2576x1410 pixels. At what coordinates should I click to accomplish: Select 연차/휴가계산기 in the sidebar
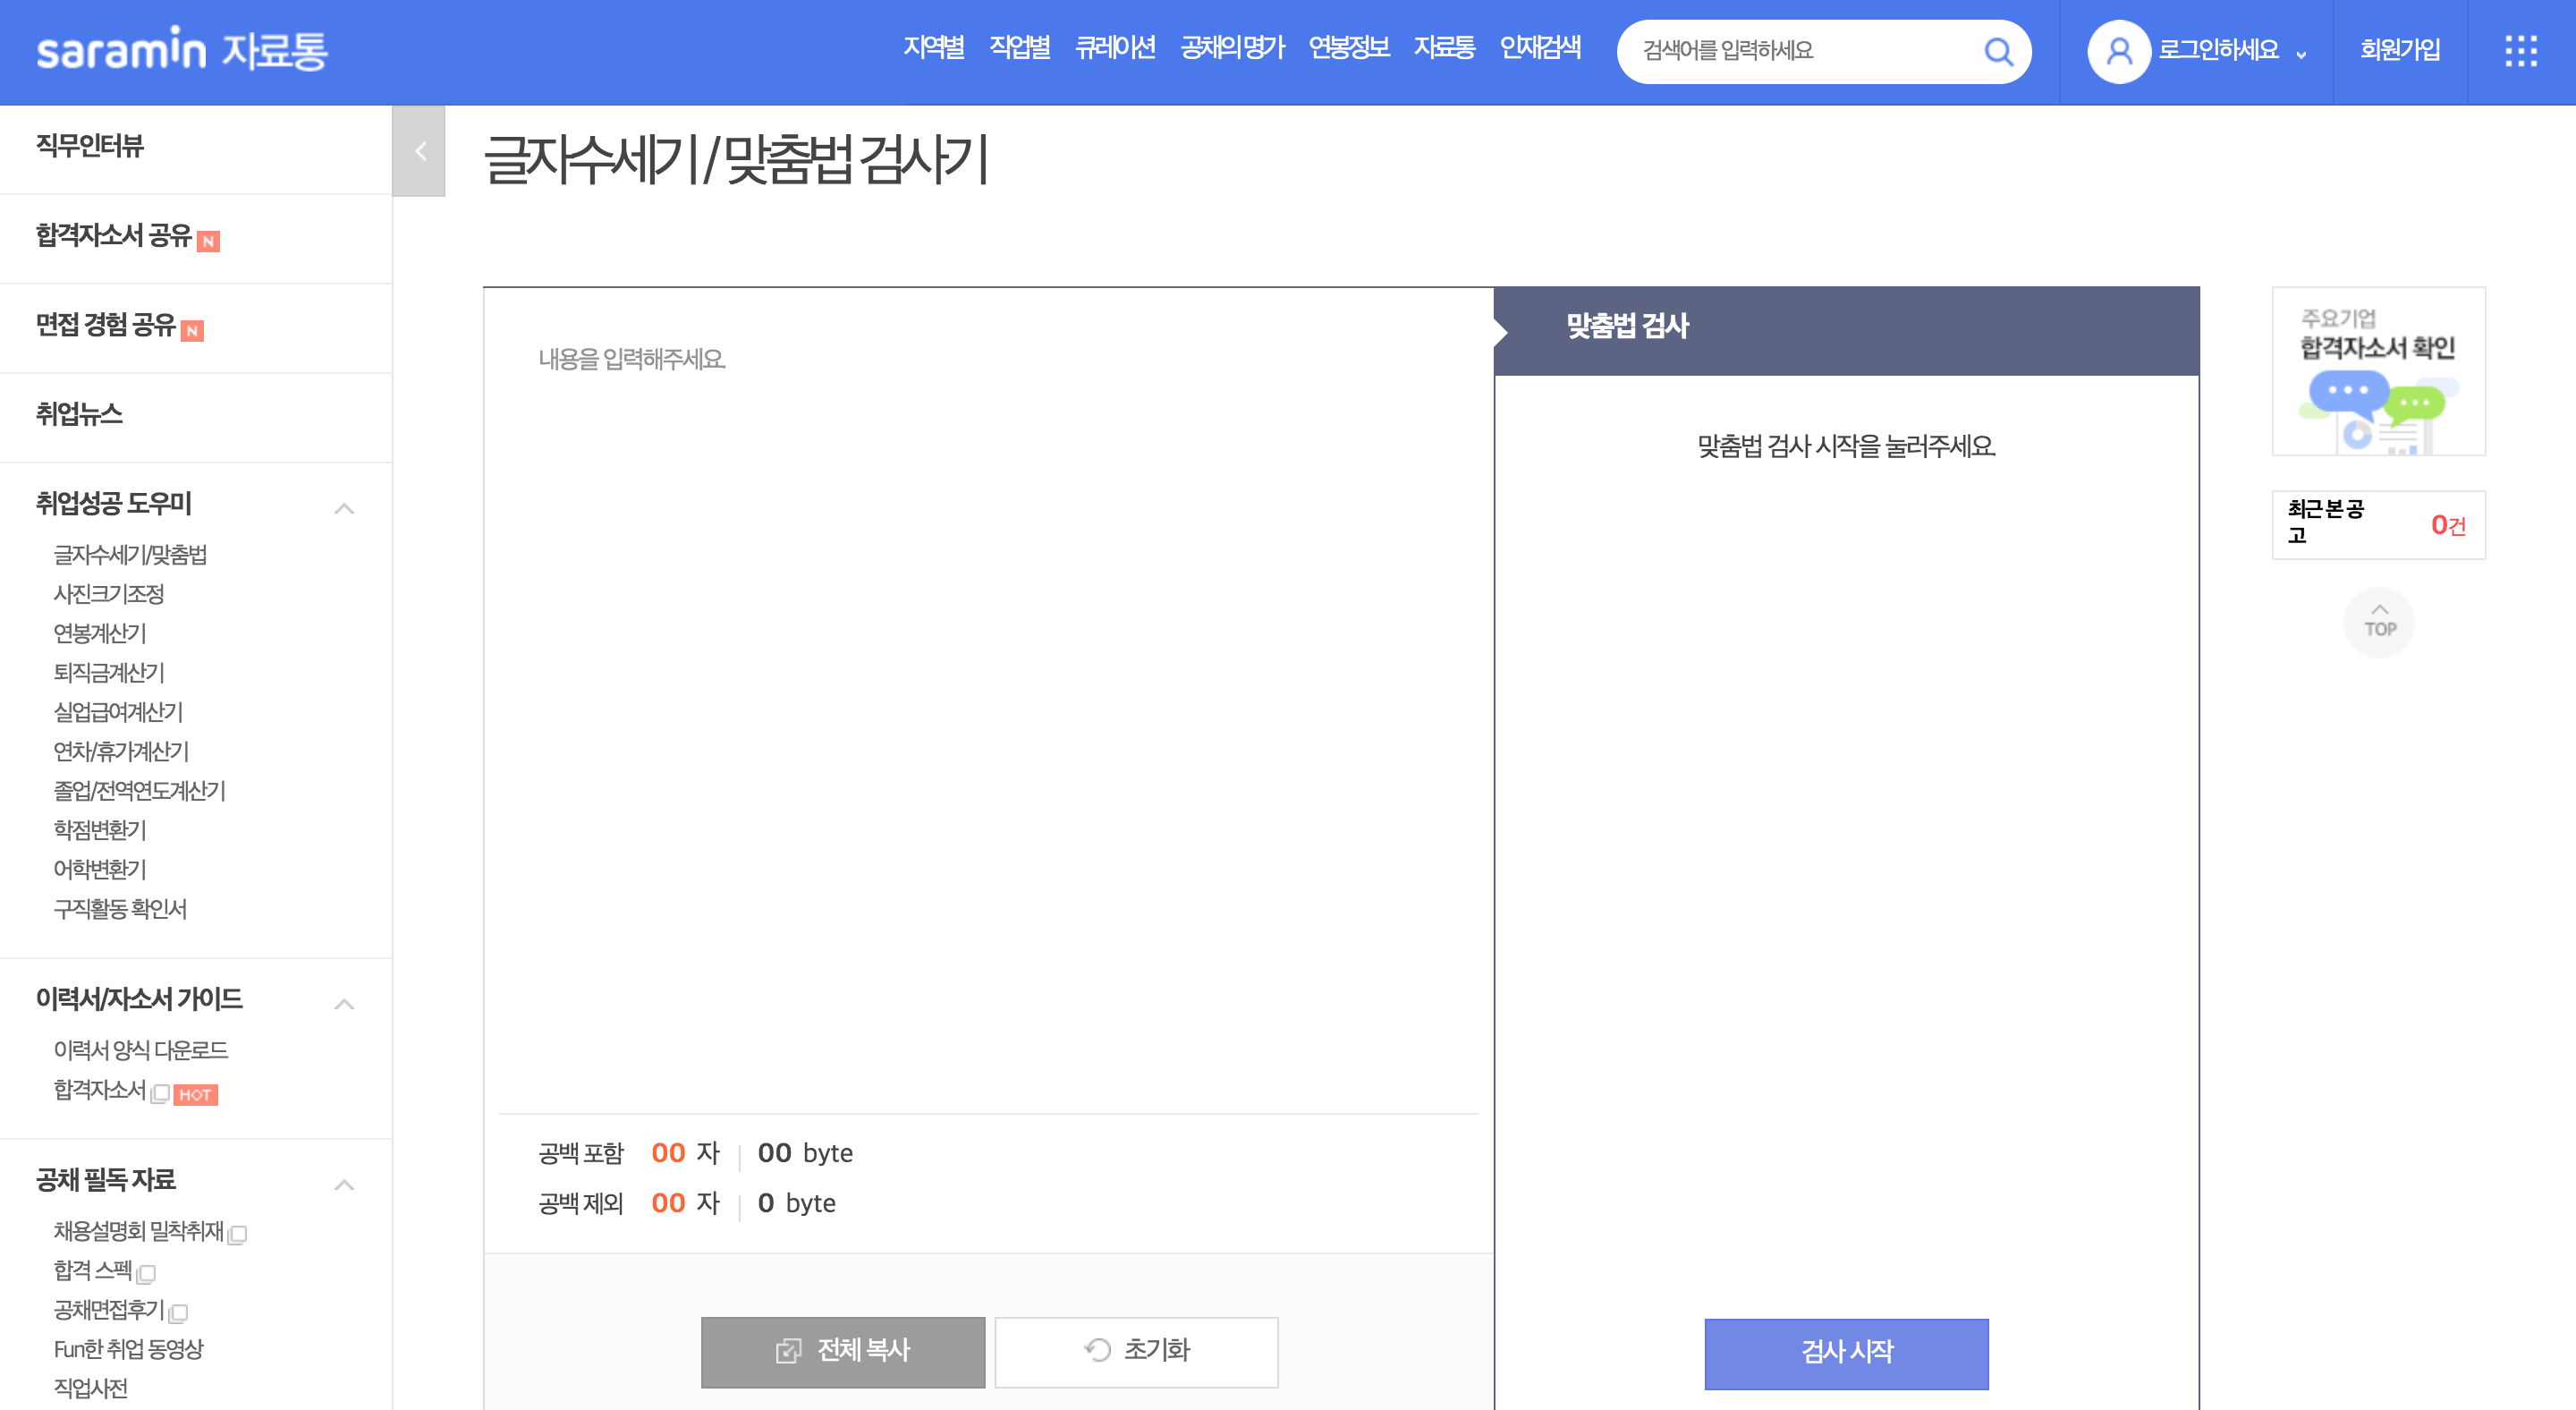[121, 751]
